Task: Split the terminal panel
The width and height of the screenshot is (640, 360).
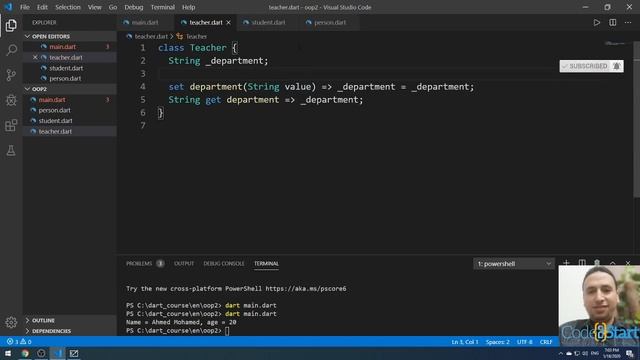Action: click(x=582, y=263)
